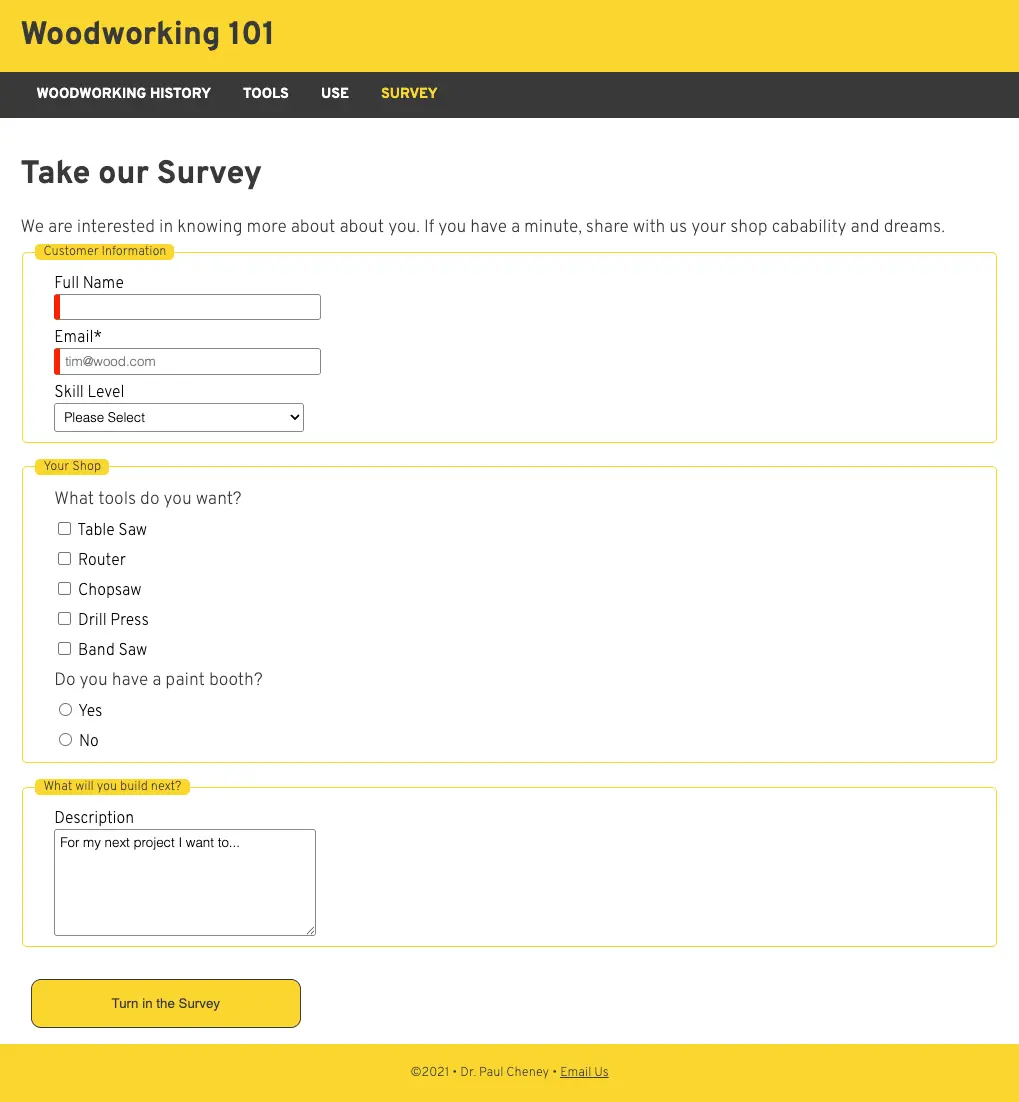Choose Yes for paint booth

(x=65, y=710)
